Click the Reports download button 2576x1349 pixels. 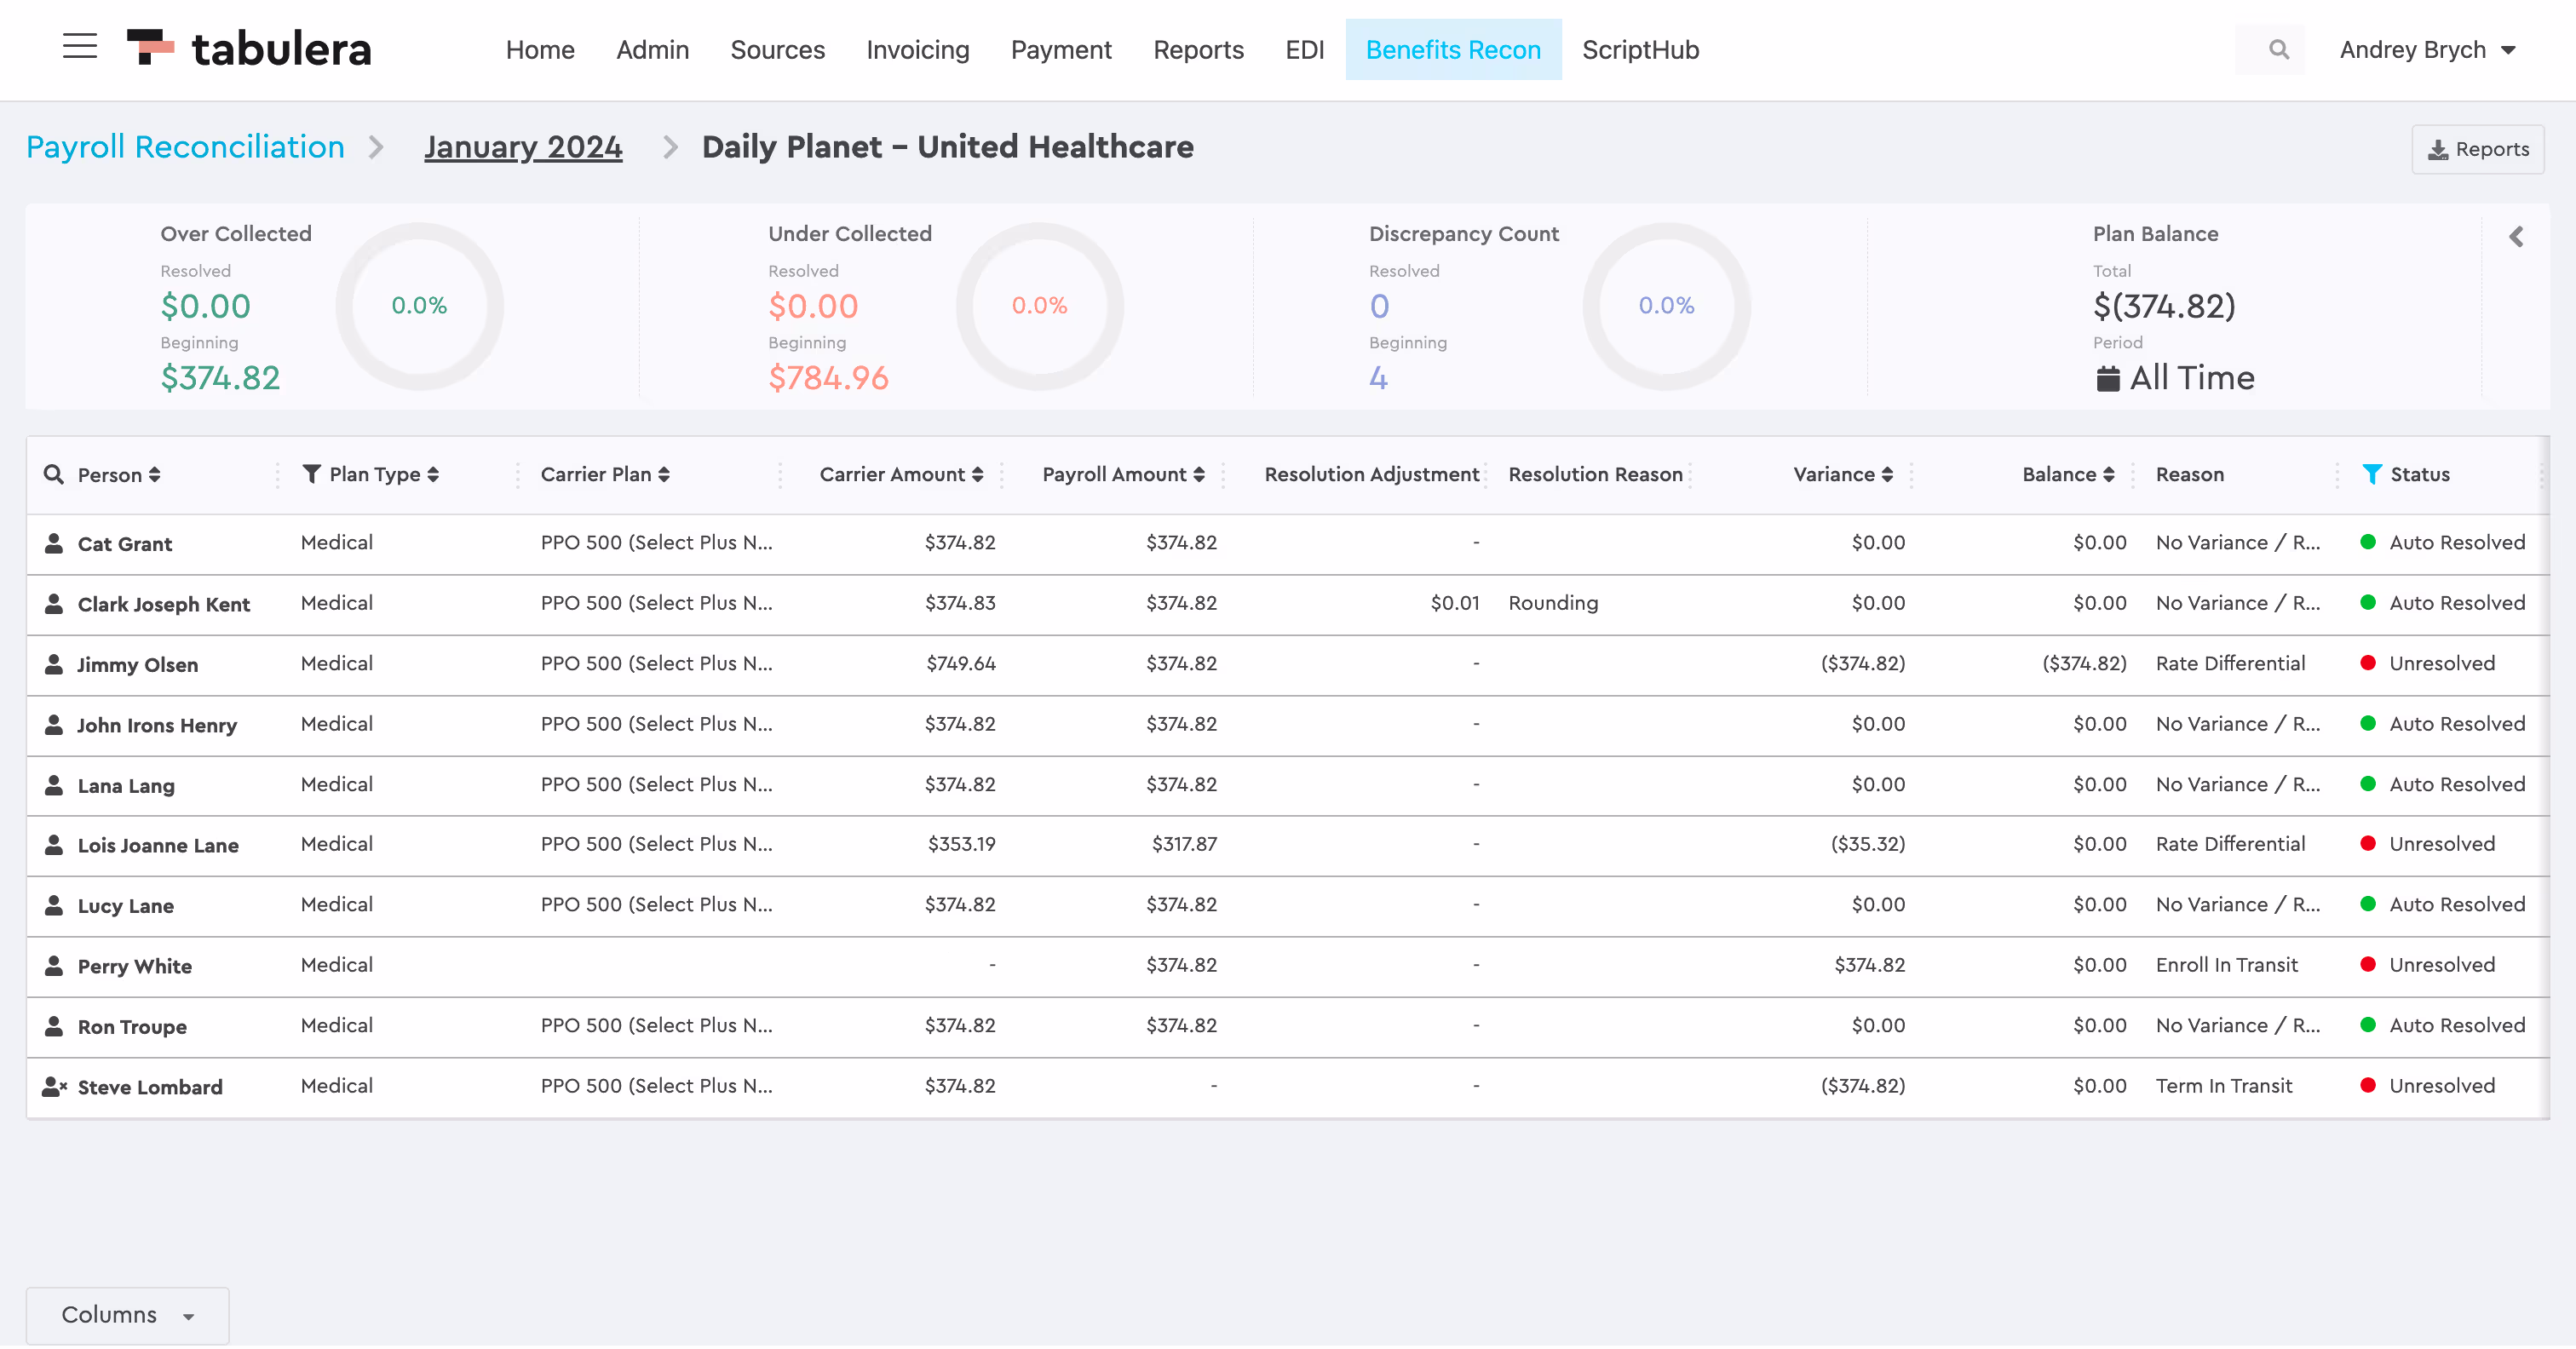(x=2478, y=149)
